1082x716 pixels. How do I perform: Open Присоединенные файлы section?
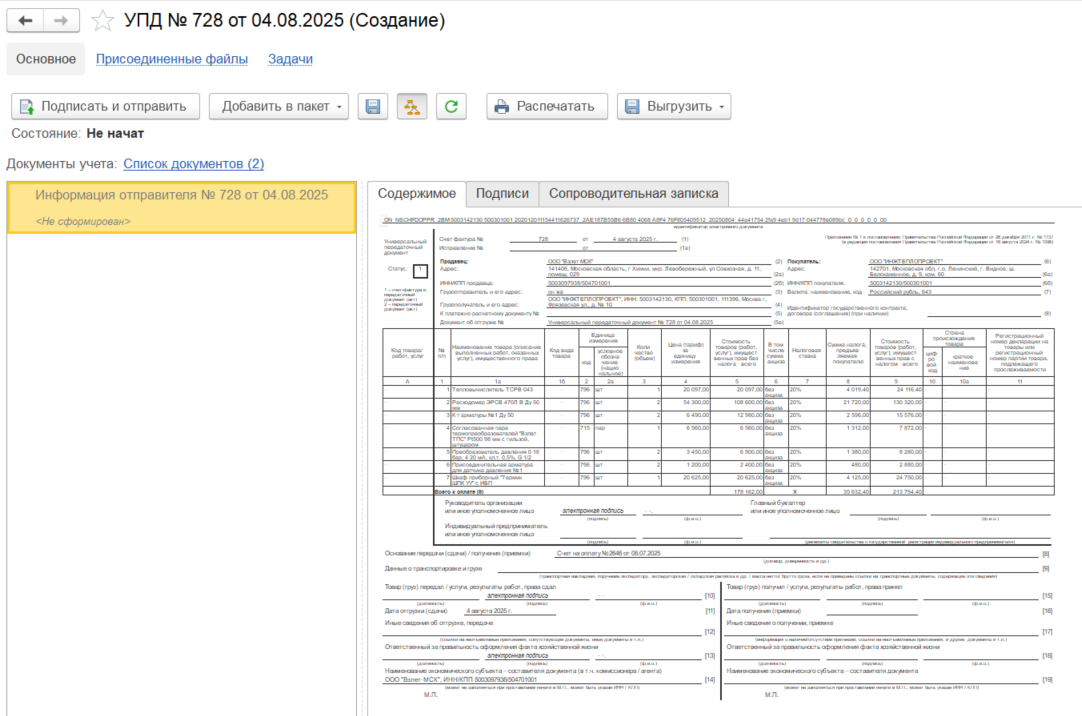[x=172, y=59]
